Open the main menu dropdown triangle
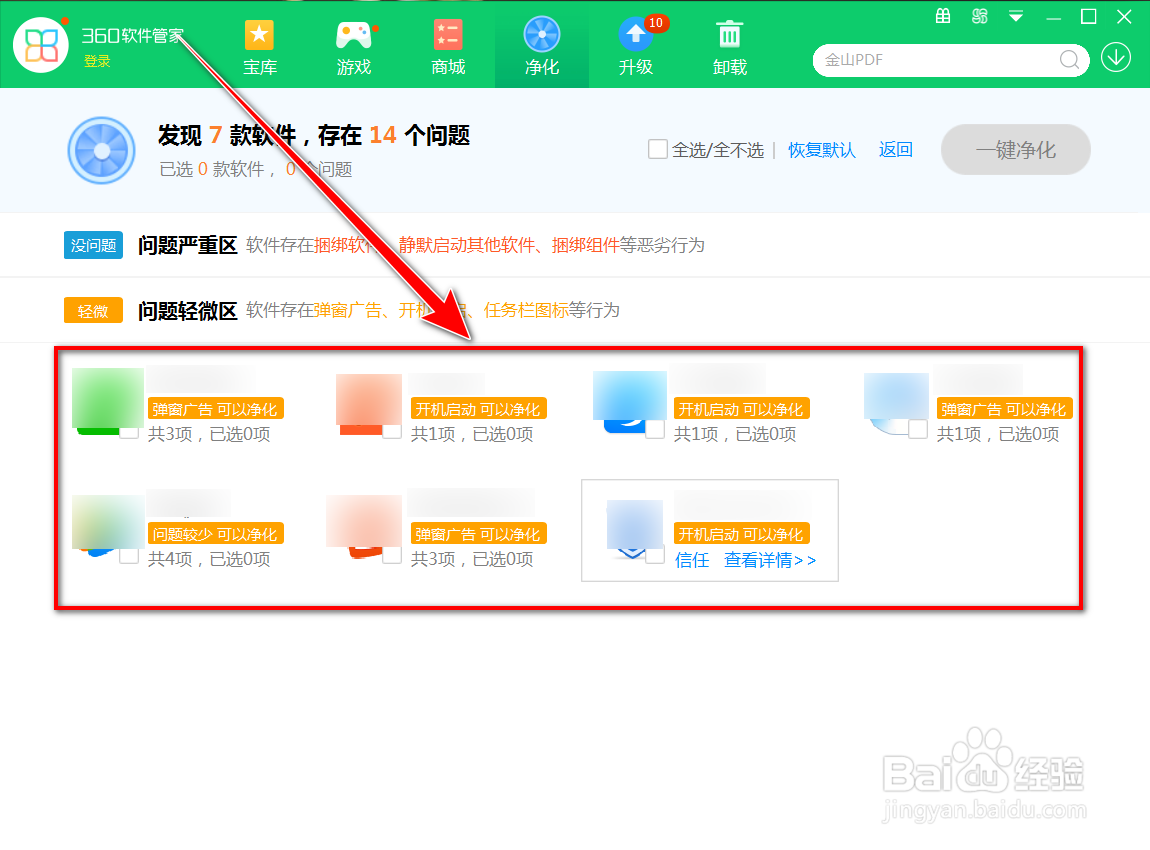 click(x=1015, y=17)
